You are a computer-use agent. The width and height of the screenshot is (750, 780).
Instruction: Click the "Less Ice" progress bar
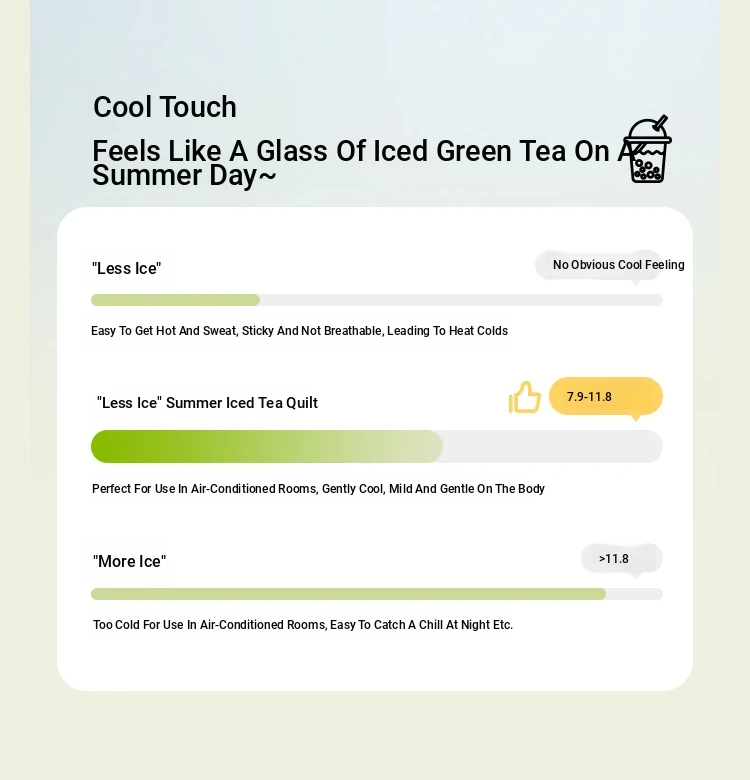pos(376,300)
